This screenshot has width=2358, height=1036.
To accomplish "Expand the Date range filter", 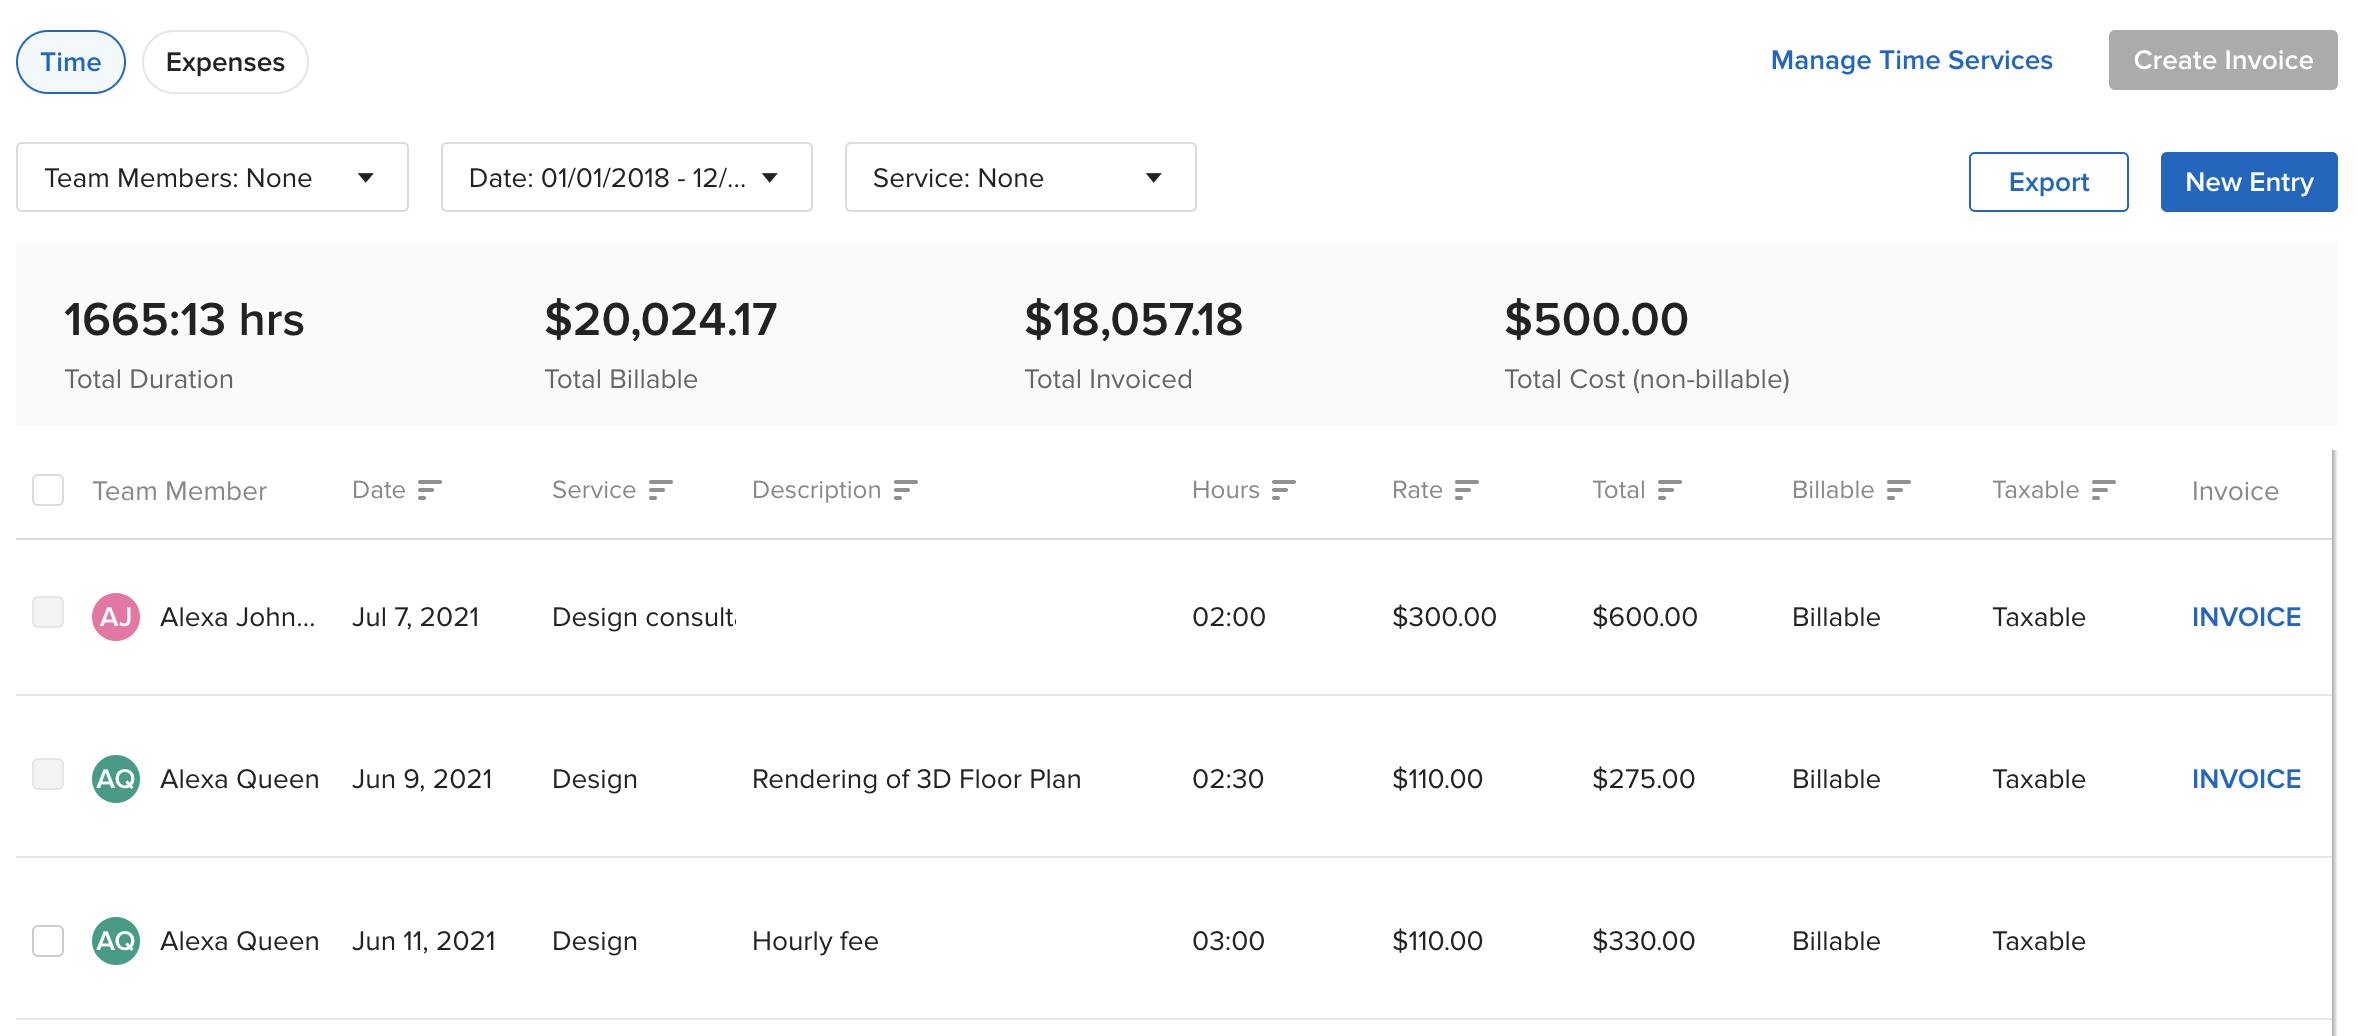I will point(626,177).
